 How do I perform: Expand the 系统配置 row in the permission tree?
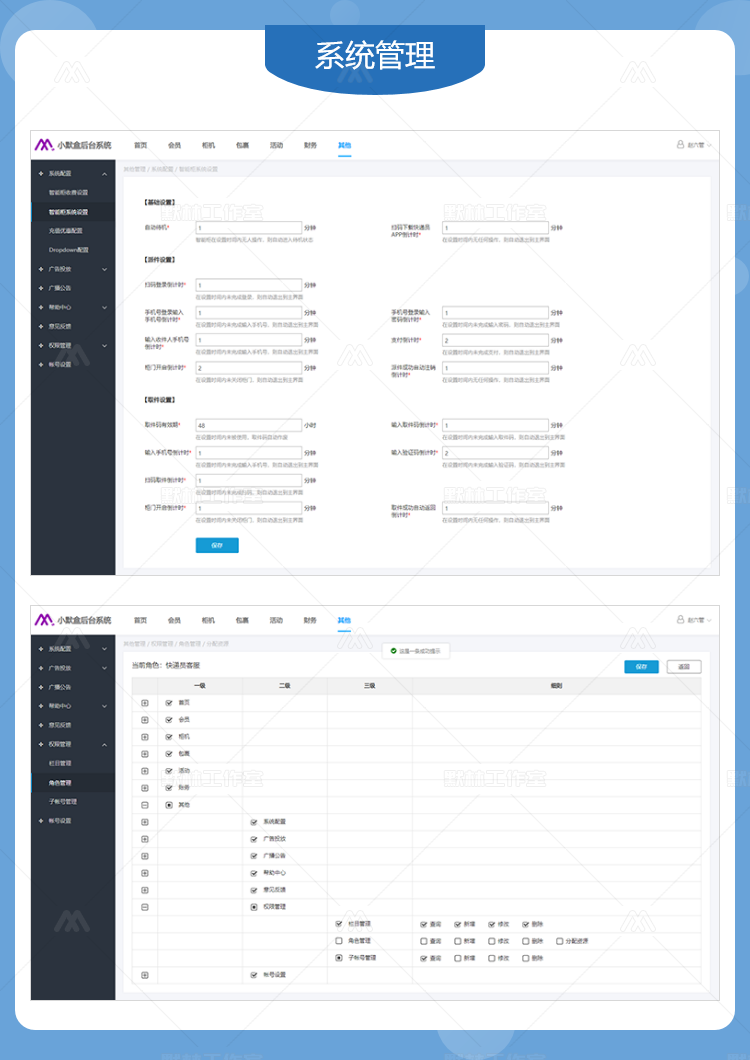click(145, 822)
